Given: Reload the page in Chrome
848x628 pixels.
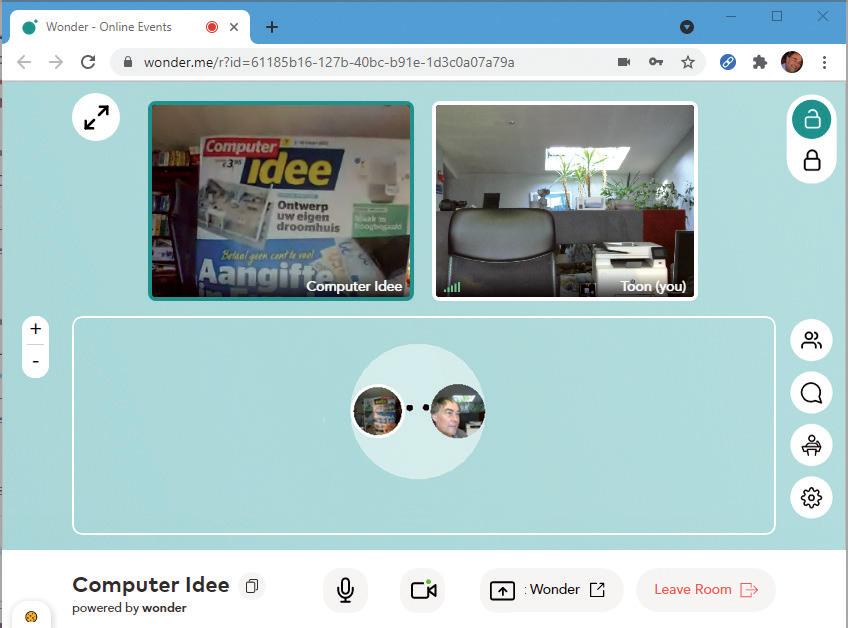Looking at the screenshot, I should coord(88,62).
